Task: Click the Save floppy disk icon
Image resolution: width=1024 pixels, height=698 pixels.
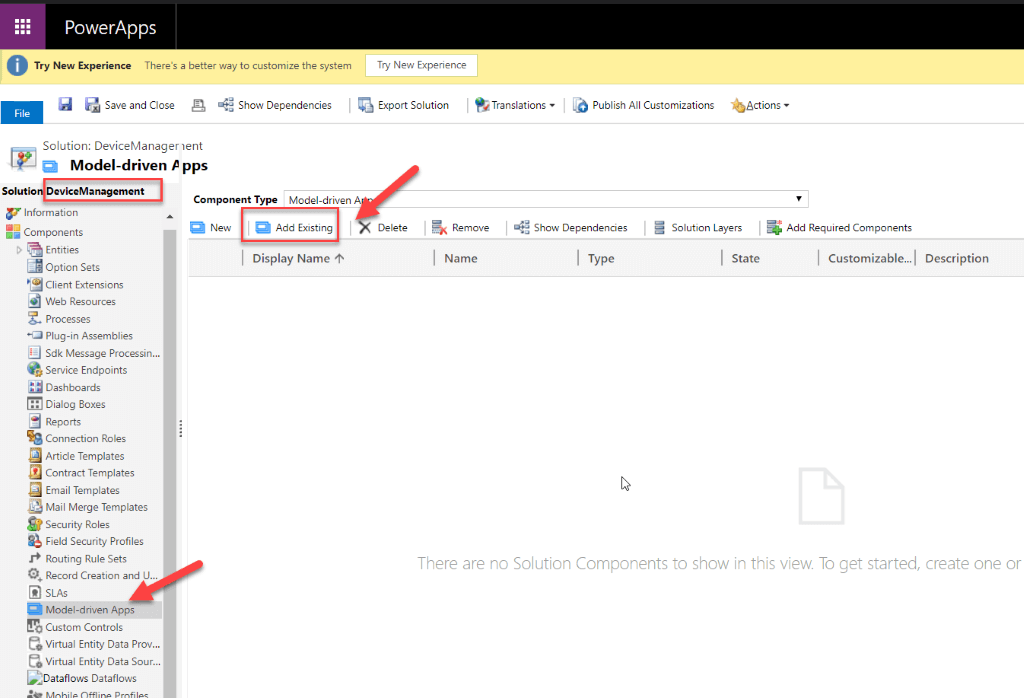Action: point(65,104)
